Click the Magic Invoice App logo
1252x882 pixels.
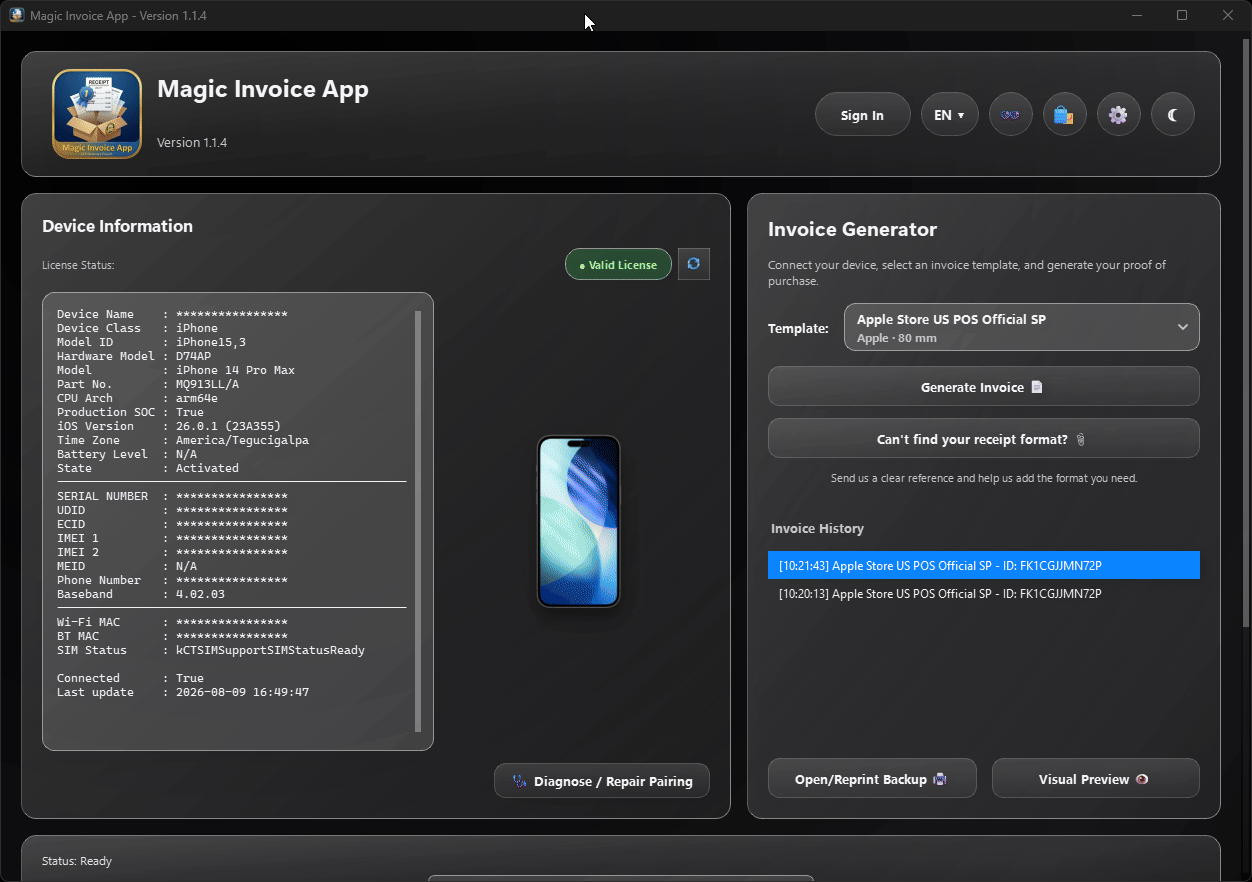pyautogui.click(x=97, y=114)
